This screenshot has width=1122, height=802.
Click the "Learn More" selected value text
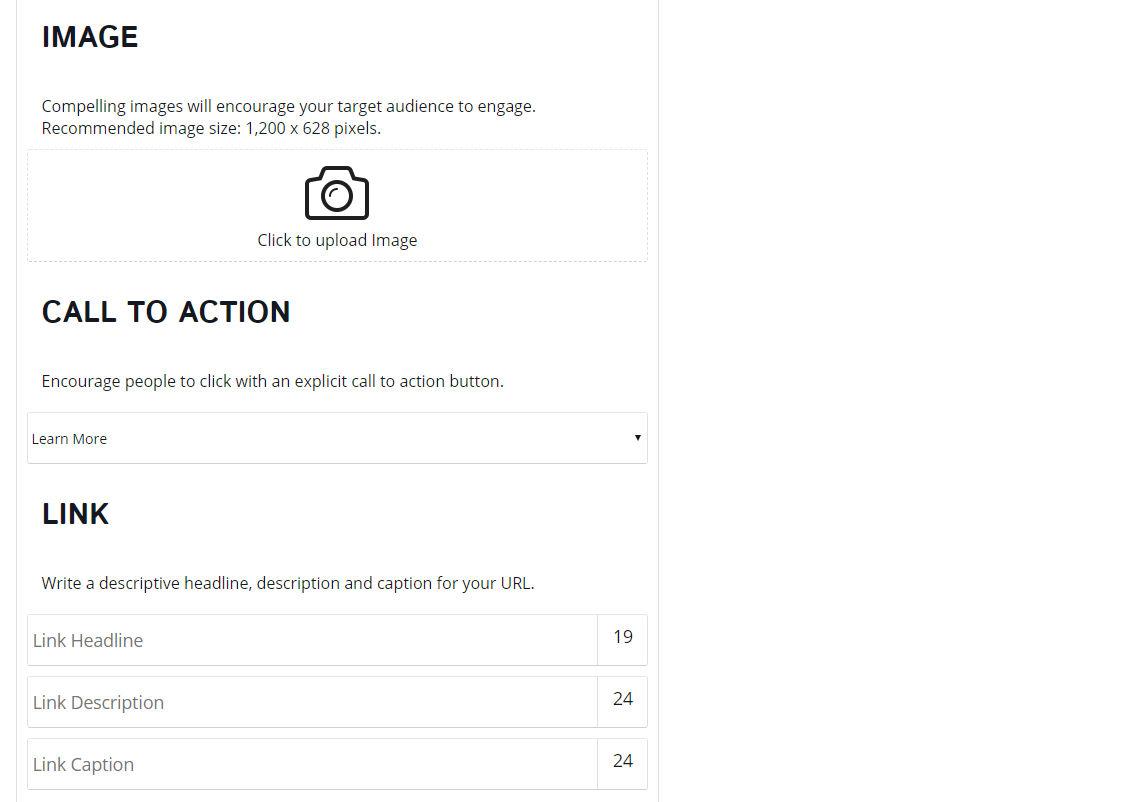coord(69,439)
